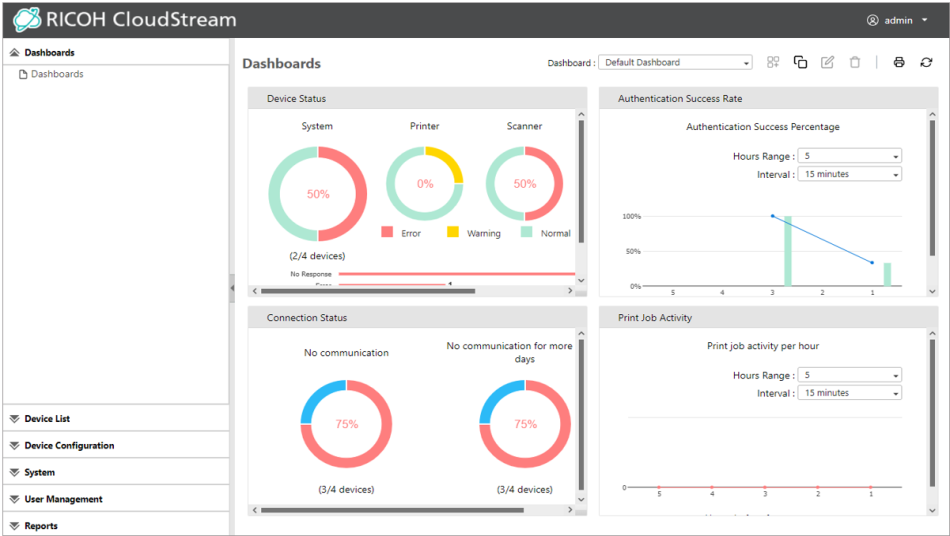Print the dashboard using the printer icon
950x536 pixels.
[x=899, y=62]
